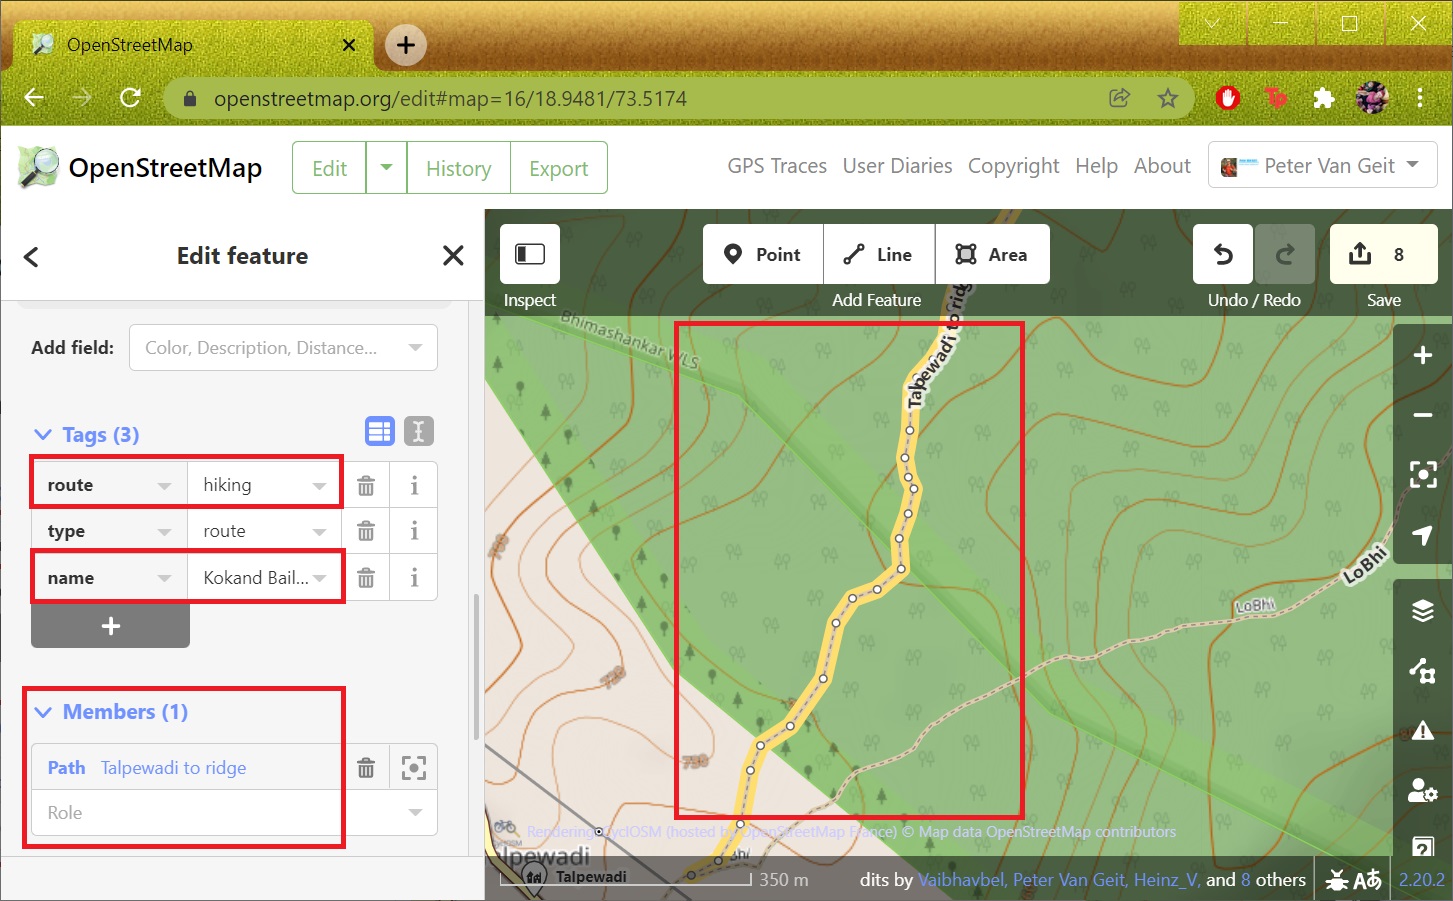Zoom in on the map
Image resolution: width=1453 pixels, height=901 pixels.
coord(1423,355)
